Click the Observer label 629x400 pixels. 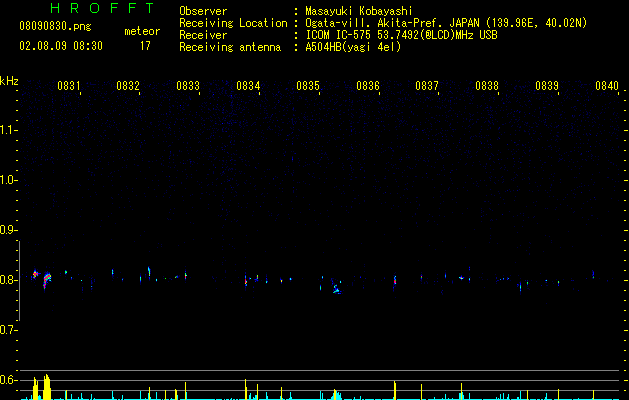203,11
